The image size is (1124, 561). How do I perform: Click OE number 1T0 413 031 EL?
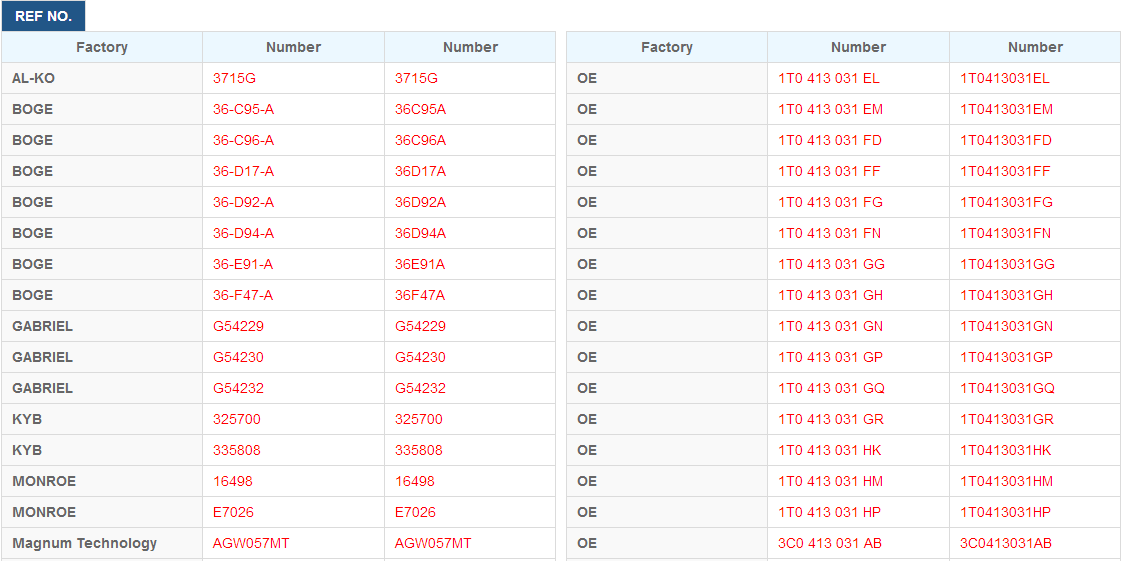coord(829,79)
